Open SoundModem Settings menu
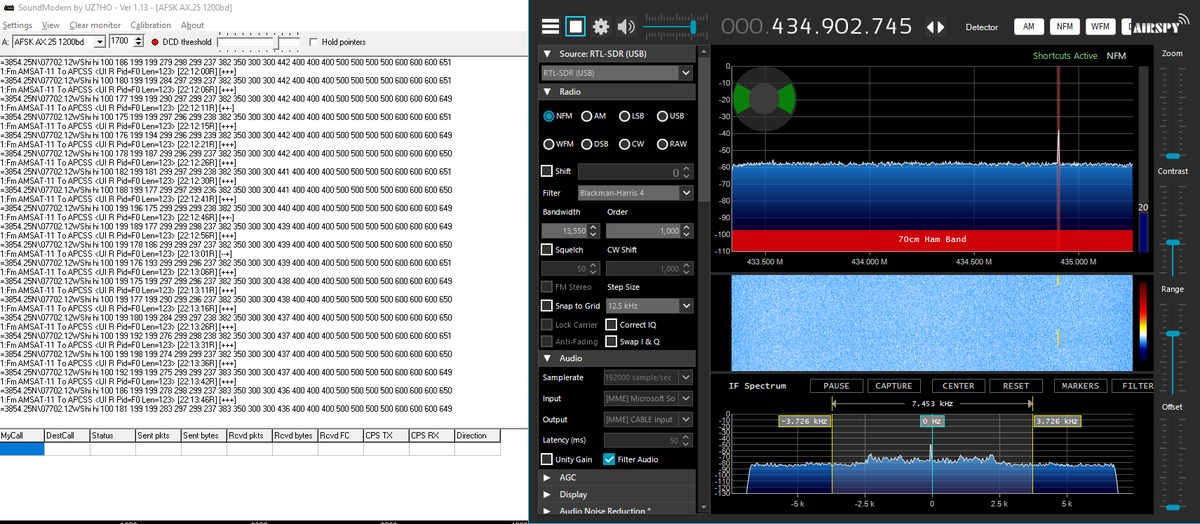Image resolution: width=1200 pixels, height=524 pixels. point(17,24)
